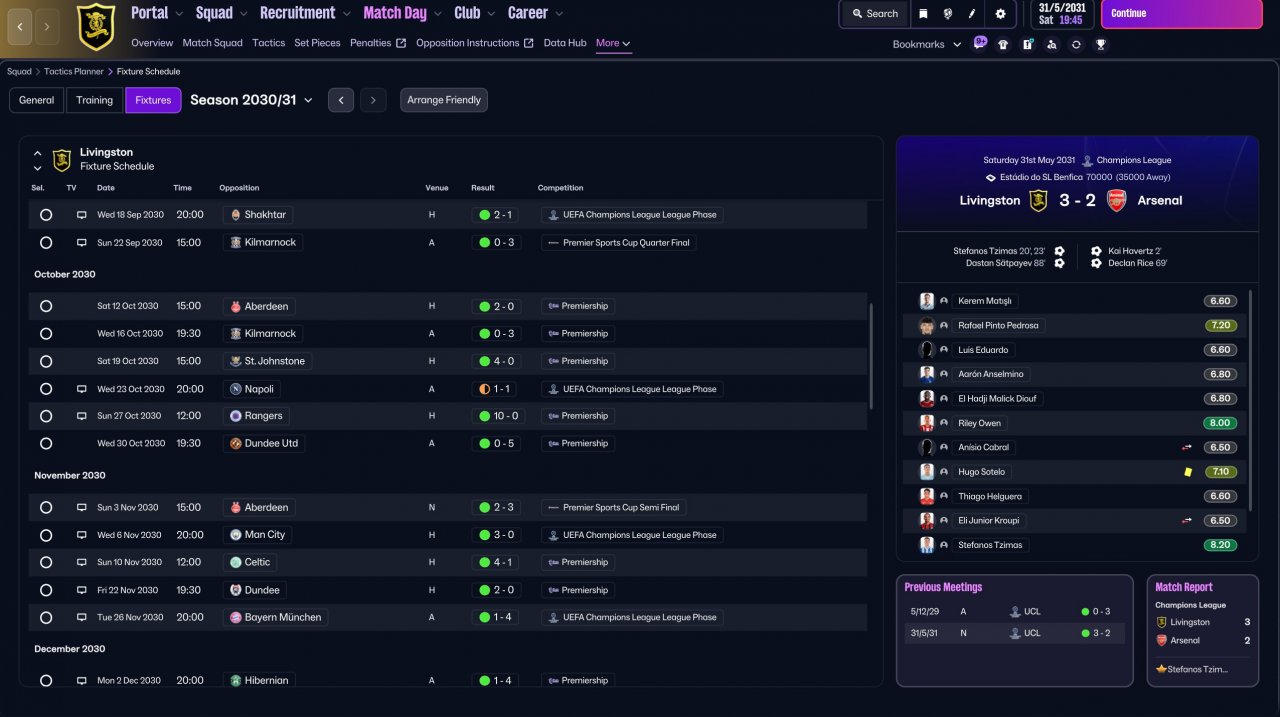Viewport: 1280px width, 717px height.
Task: Select the Napoli fixture radio button
Action: pos(46,389)
